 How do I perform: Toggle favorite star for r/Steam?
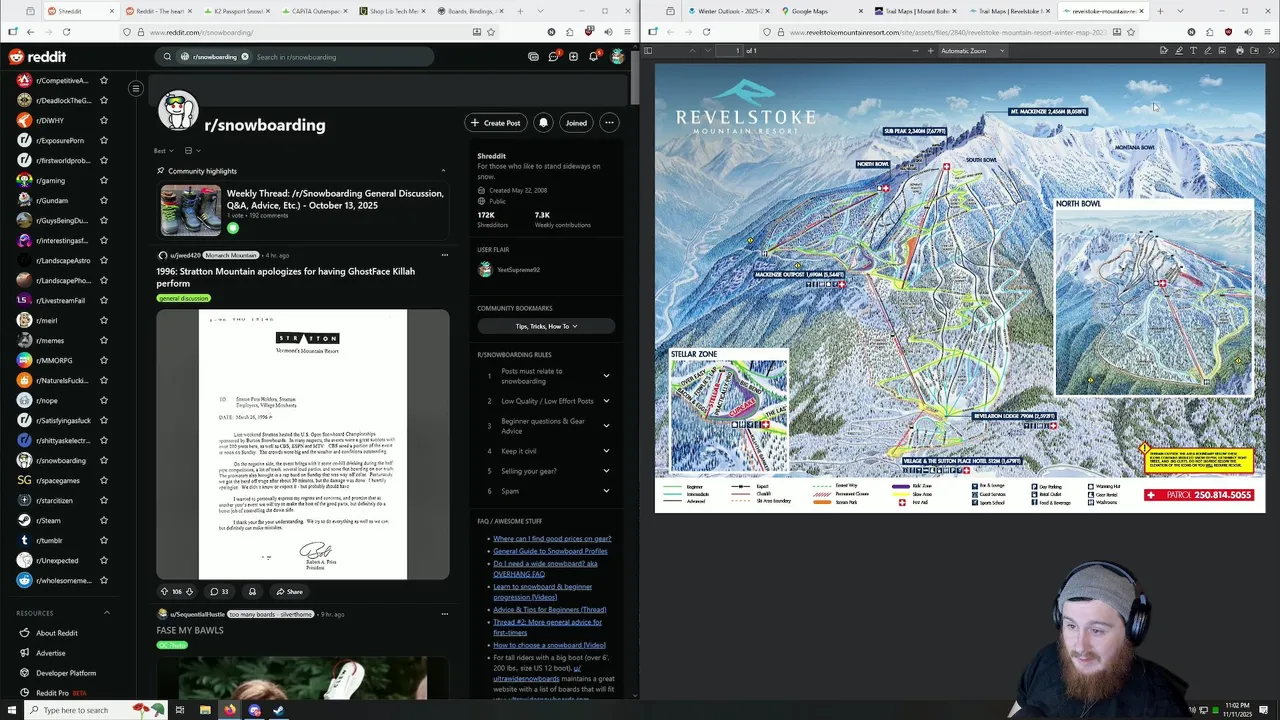pyautogui.click(x=103, y=520)
